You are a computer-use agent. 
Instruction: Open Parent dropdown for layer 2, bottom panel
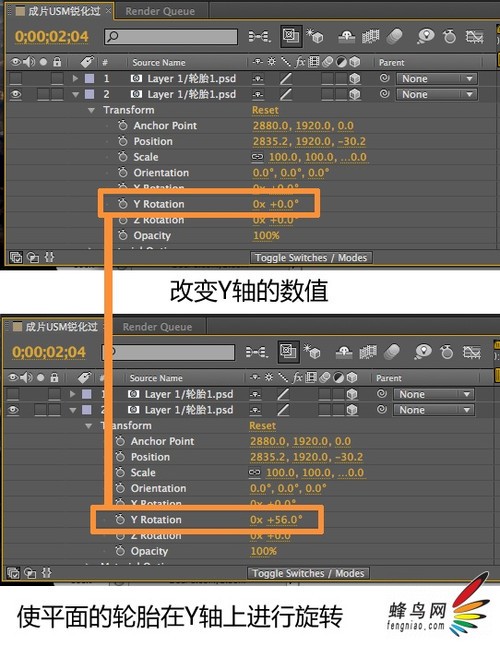(x=434, y=410)
